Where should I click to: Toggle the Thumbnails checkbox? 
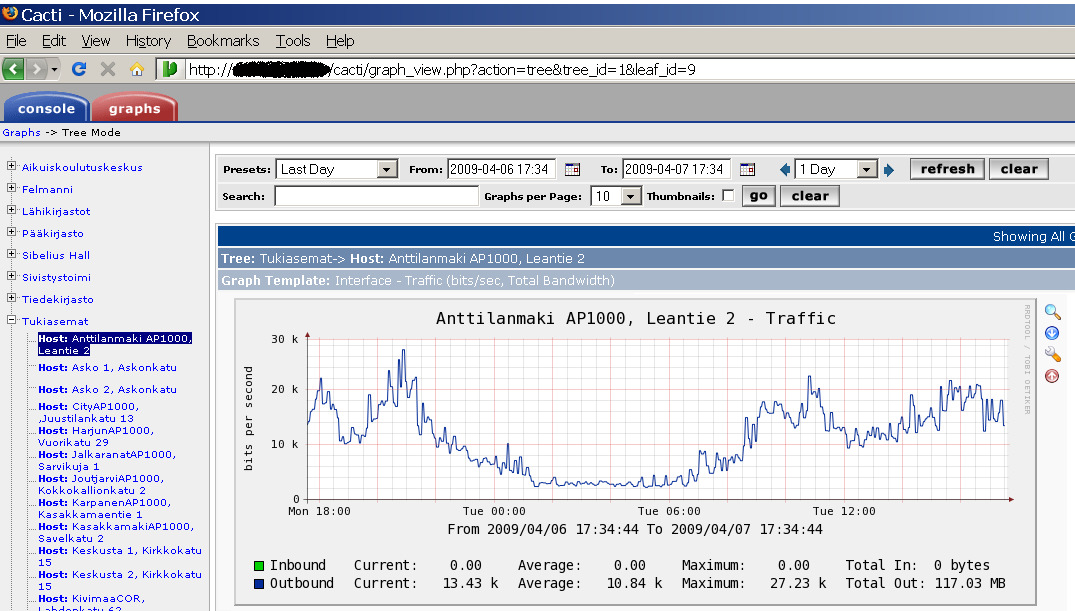click(728, 195)
